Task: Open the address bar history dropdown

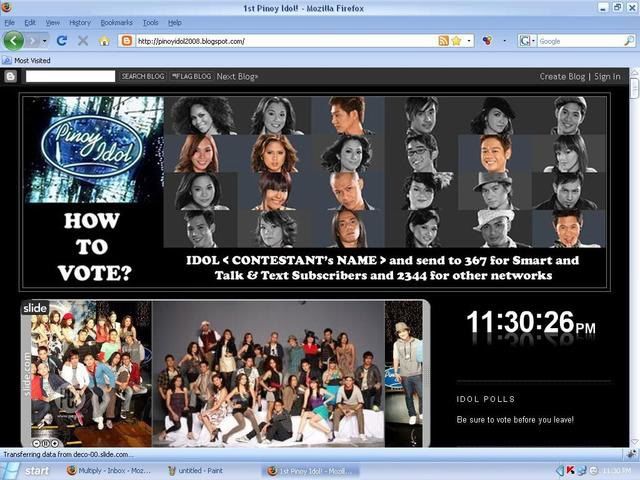Action: (x=469, y=41)
